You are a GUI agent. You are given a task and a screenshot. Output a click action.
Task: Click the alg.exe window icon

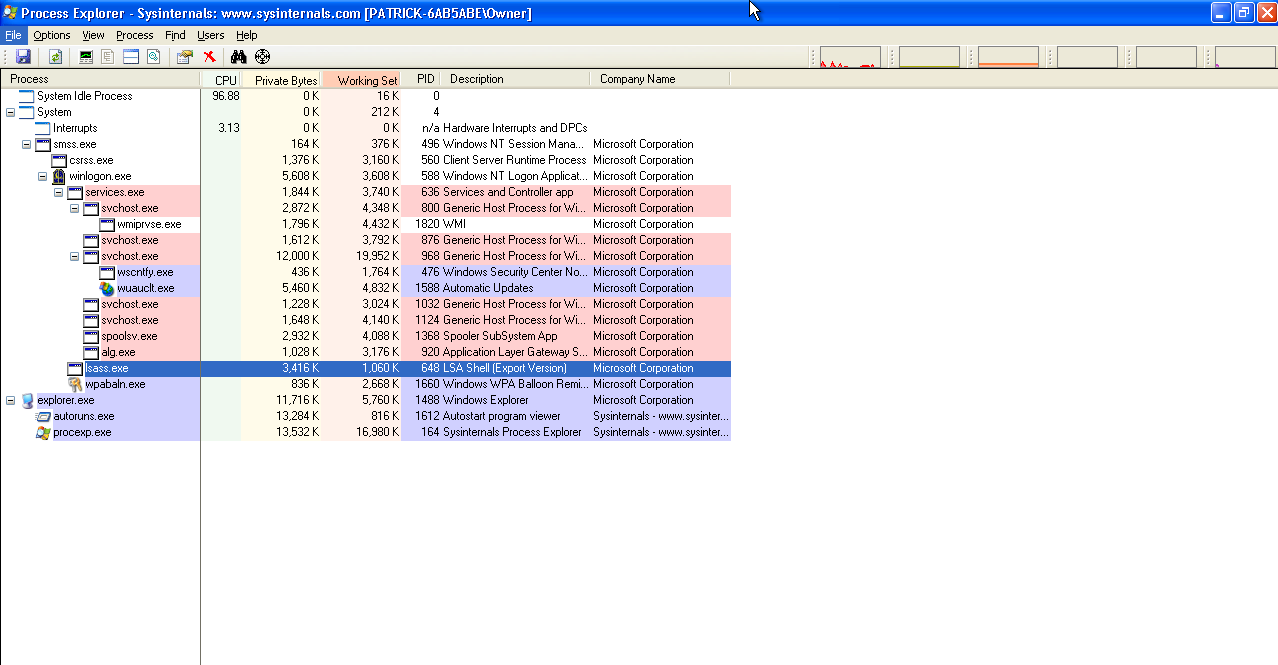pyautogui.click(x=91, y=352)
